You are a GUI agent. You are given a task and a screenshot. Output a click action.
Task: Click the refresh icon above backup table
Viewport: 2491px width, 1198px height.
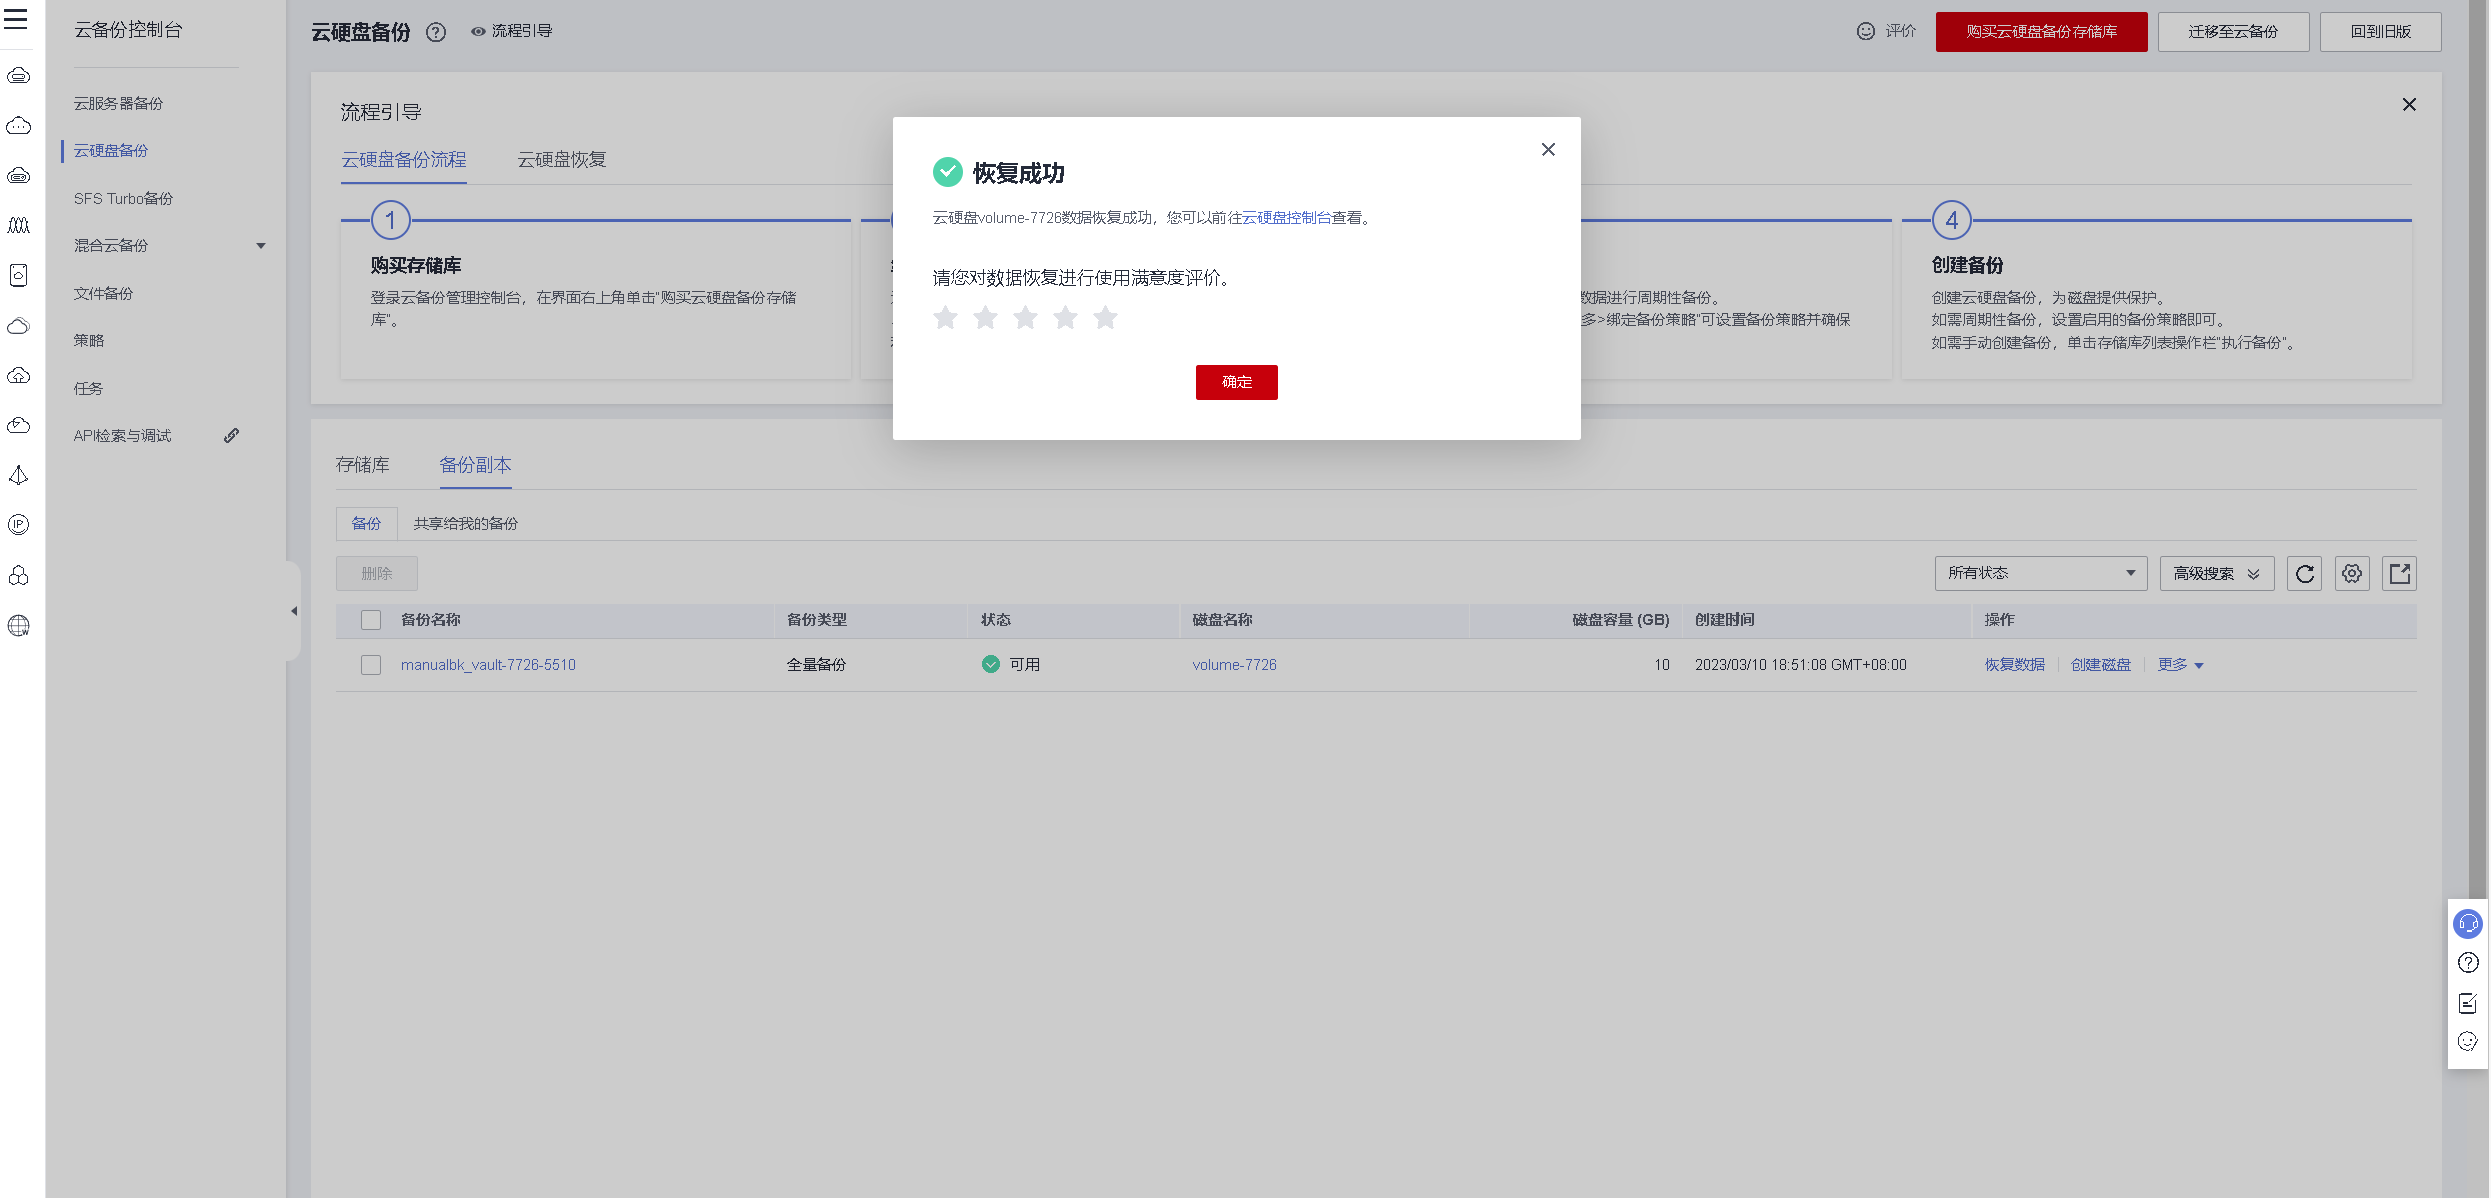(x=2304, y=573)
